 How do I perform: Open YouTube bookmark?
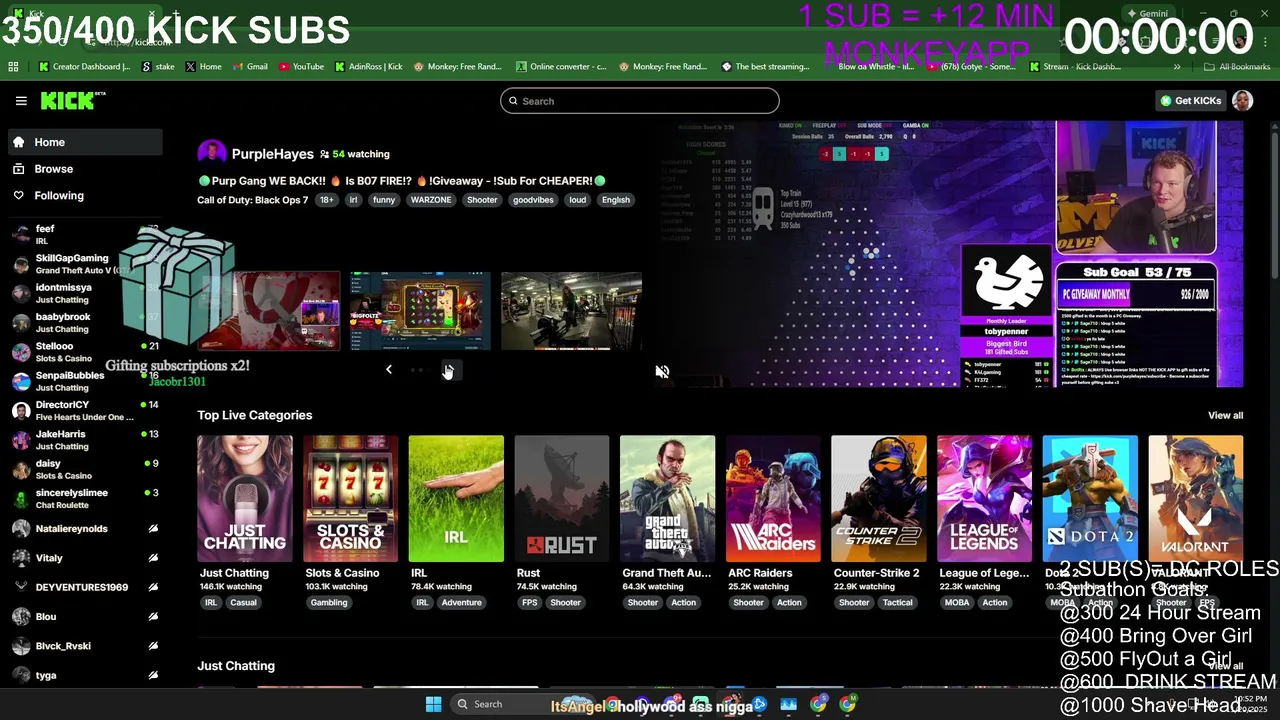(x=301, y=67)
